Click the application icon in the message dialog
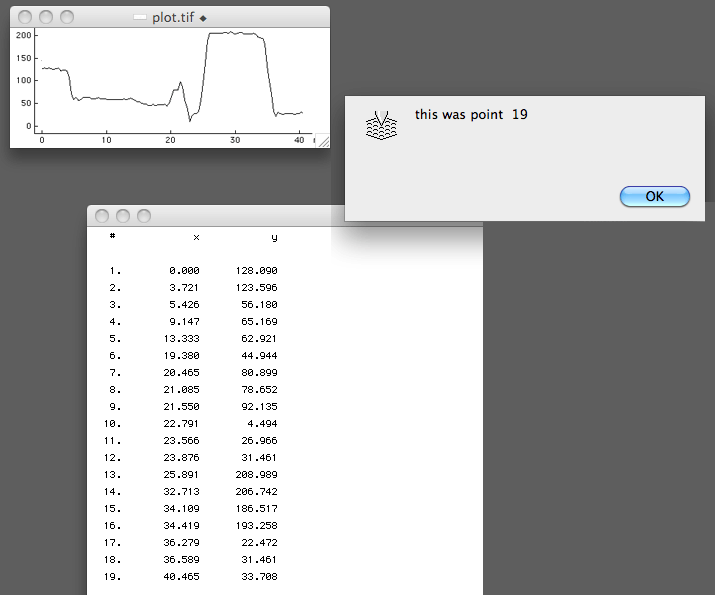Image resolution: width=715 pixels, height=595 pixels. tap(382, 125)
